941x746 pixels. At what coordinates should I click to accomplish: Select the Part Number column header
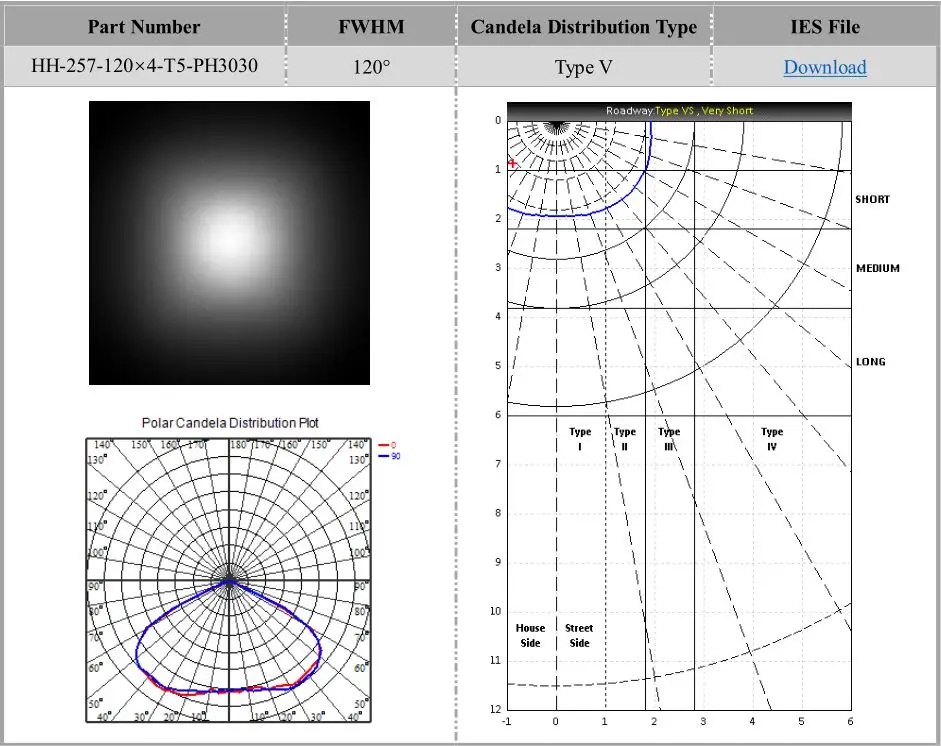(144, 27)
